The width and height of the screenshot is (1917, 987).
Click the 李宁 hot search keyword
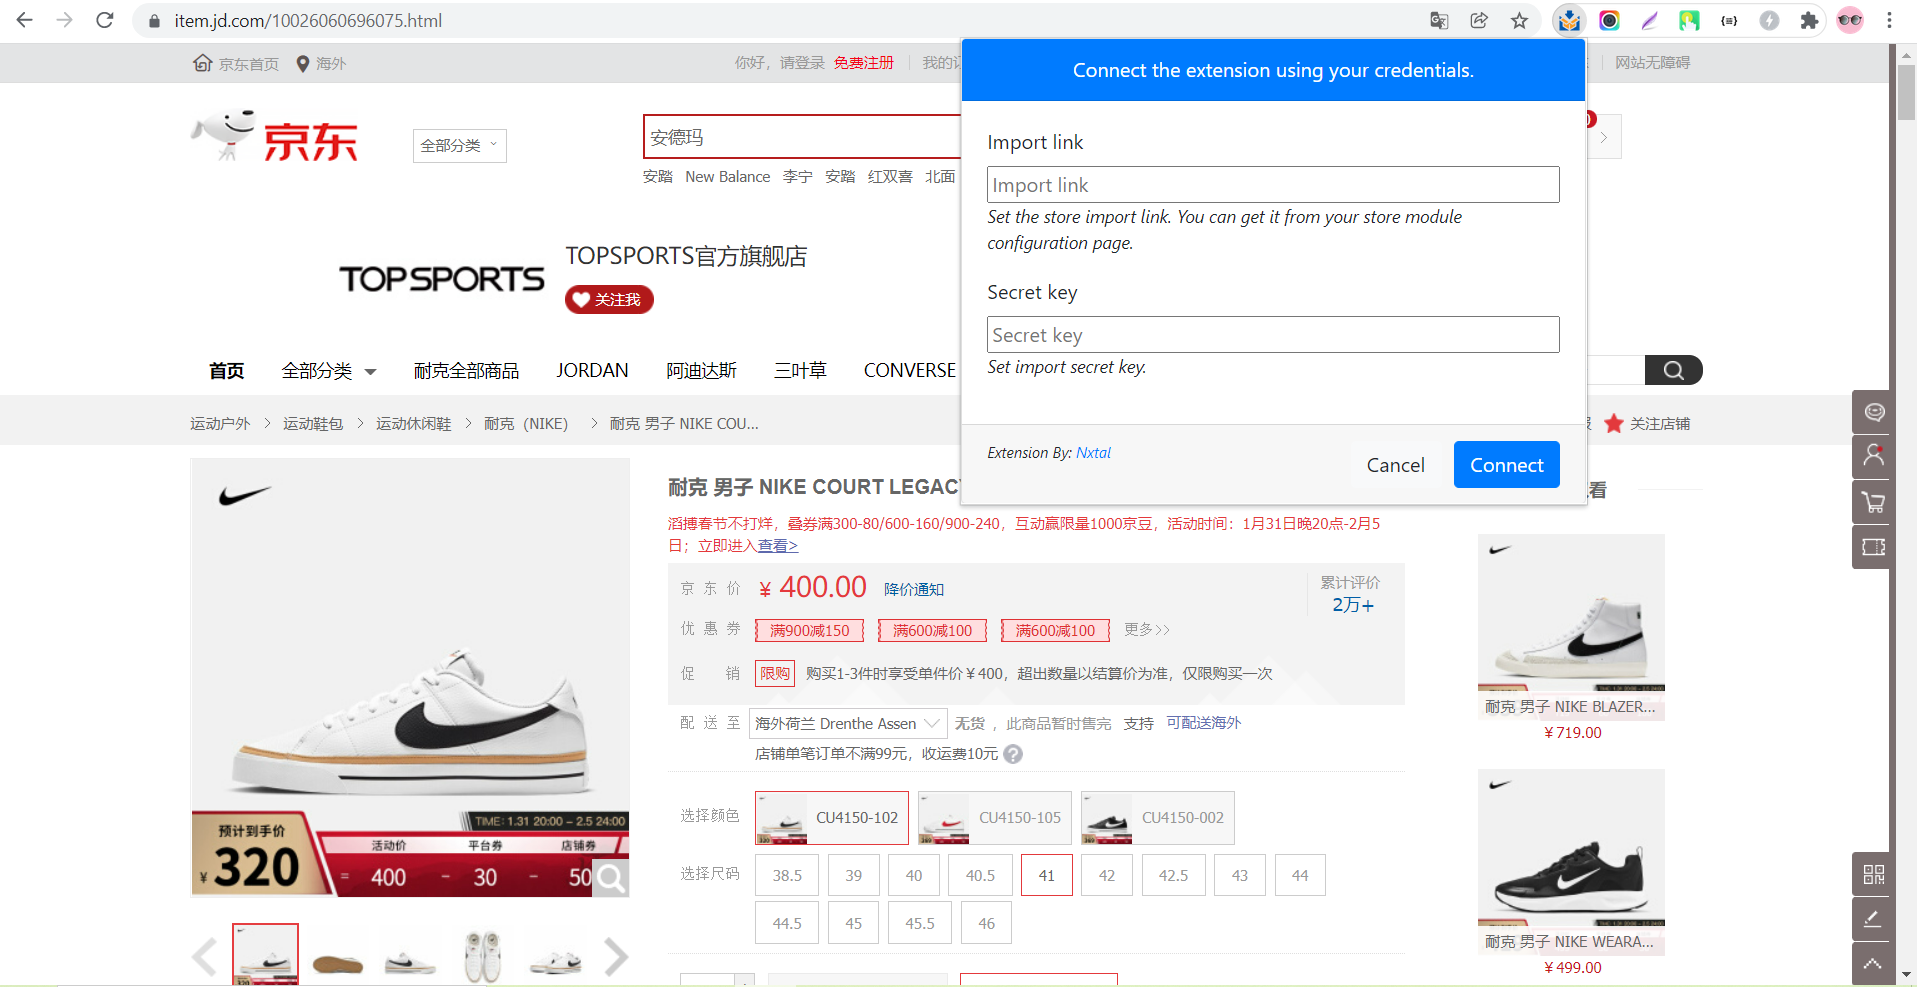pos(797,177)
